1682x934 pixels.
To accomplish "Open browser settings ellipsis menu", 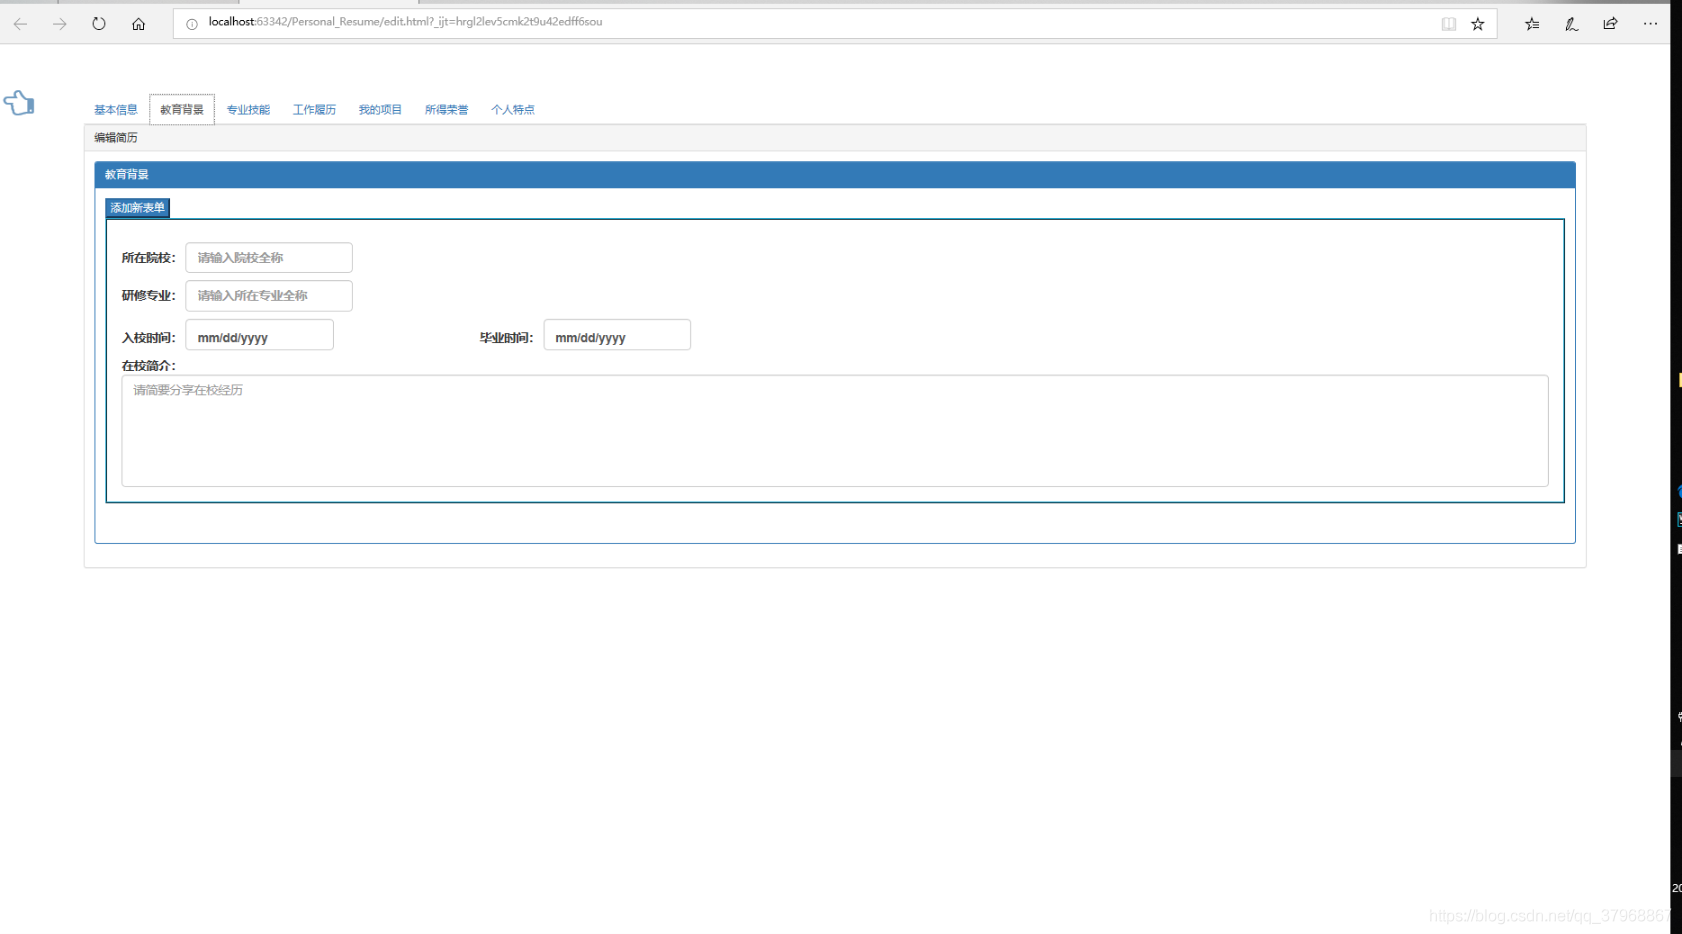I will pyautogui.click(x=1650, y=24).
